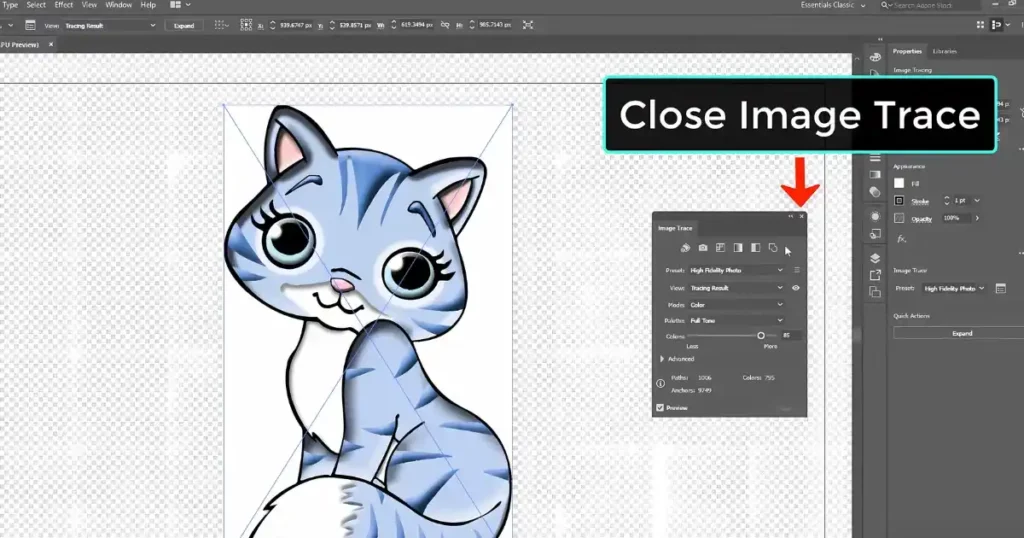This screenshot has width=1024, height=538.
Task: Open the Type menu
Action: pyautogui.click(x=10, y=5)
